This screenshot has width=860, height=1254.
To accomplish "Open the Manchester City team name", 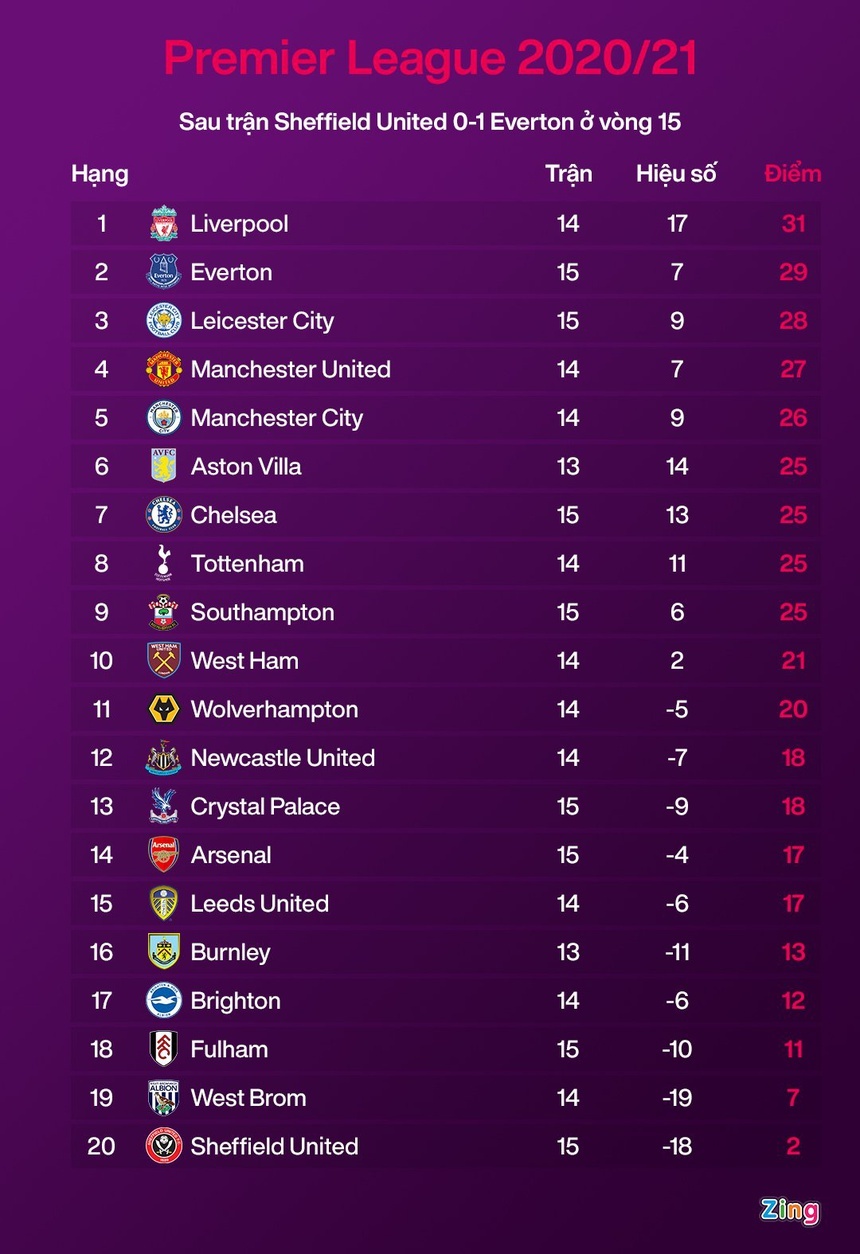I will (277, 418).
